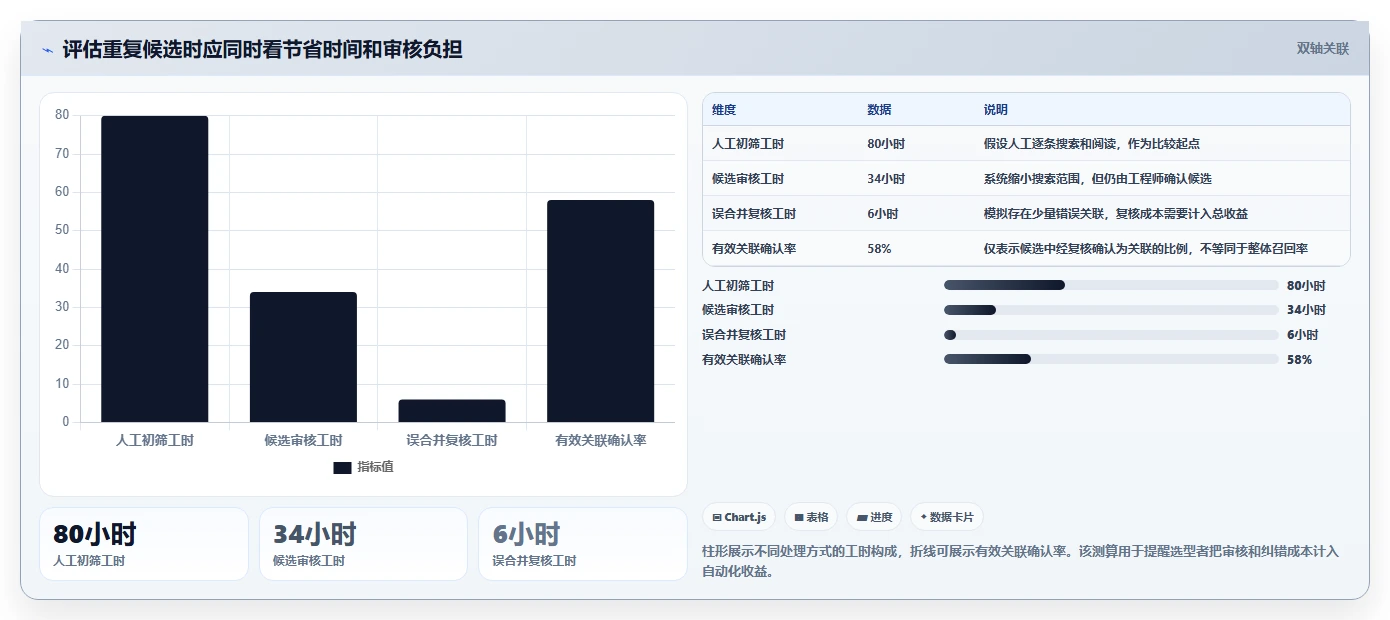Click the 有效关联确认率 table row label

(754, 249)
